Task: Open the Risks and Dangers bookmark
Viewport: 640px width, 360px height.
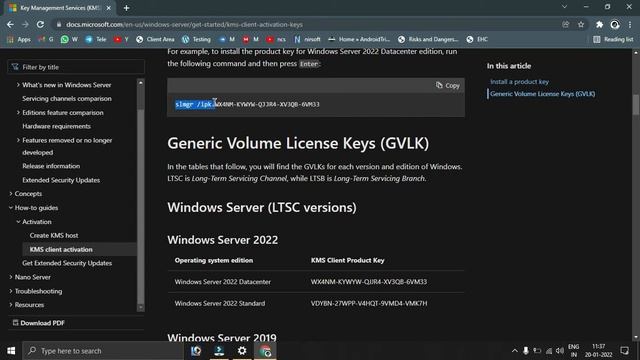Action: pyautogui.click(x=428, y=39)
